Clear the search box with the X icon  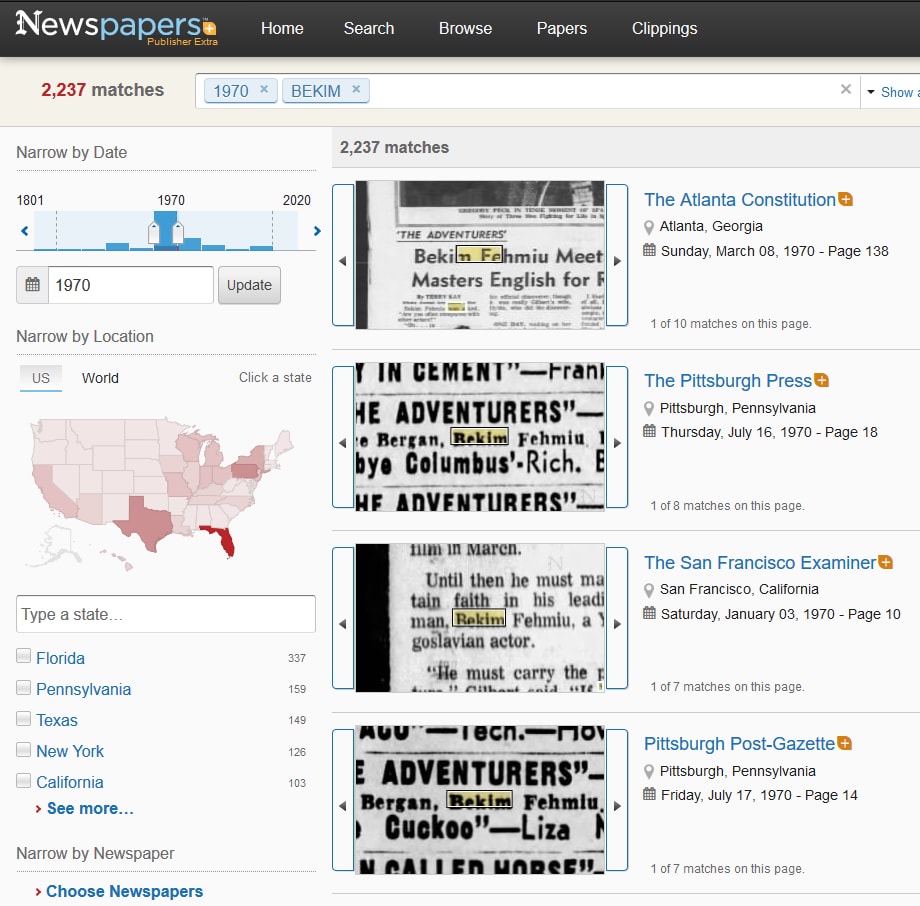tap(846, 90)
